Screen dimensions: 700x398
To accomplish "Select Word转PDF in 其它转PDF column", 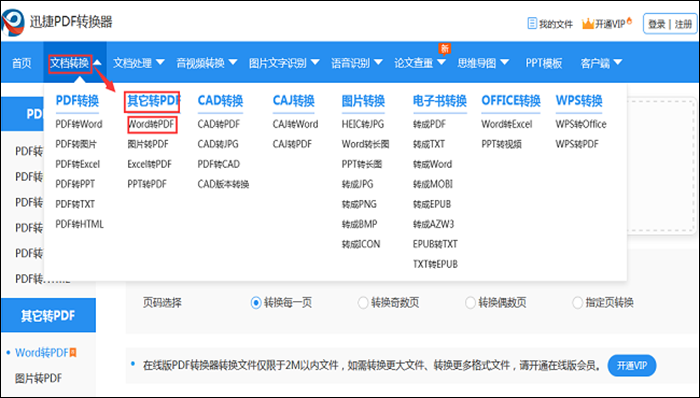I will (152, 124).
